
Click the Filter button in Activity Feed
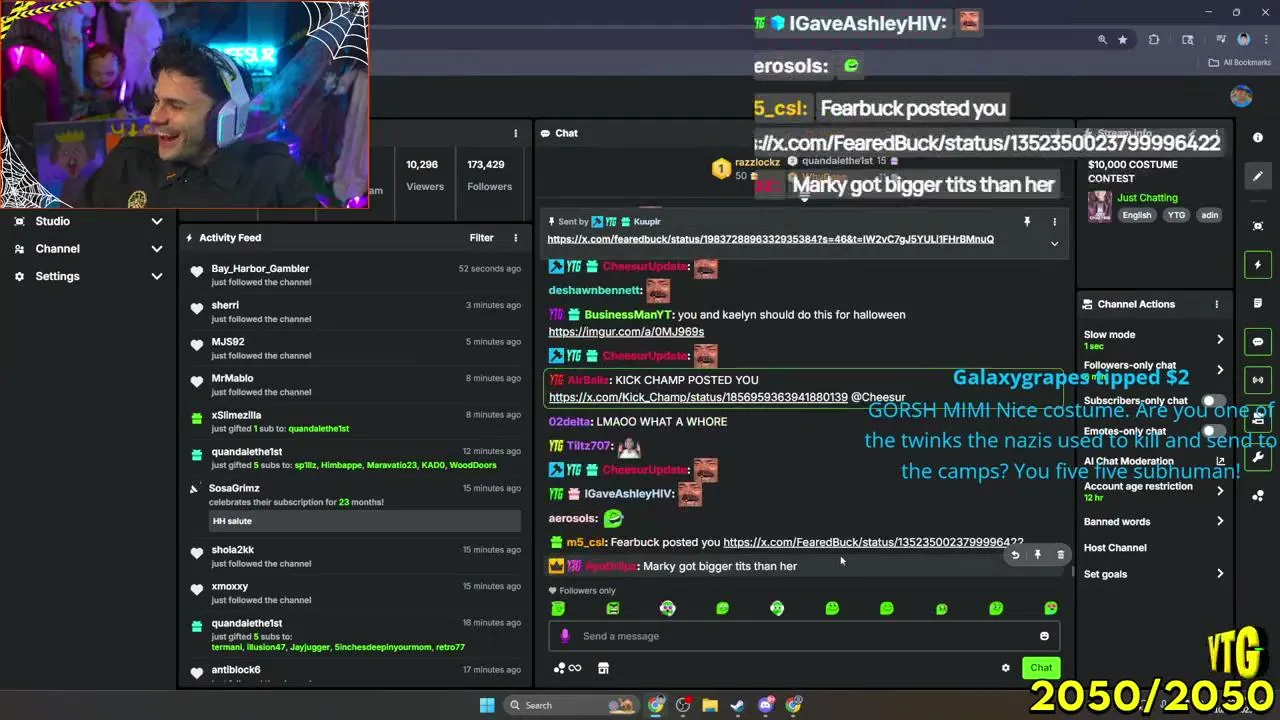(482, 238)
